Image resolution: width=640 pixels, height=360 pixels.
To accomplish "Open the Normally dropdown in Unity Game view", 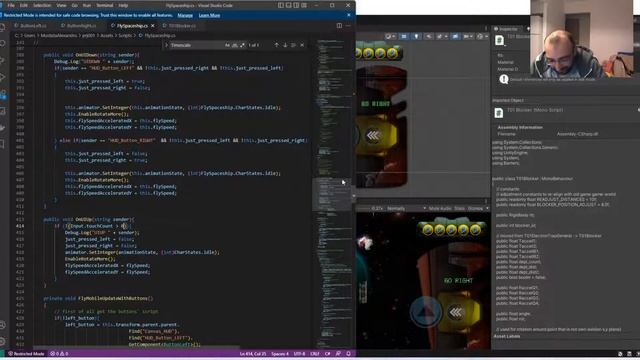I will pos(406,209).
